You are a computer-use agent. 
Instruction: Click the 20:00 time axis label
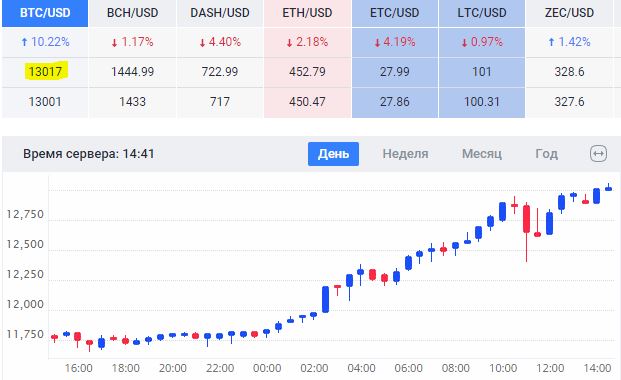point(173,368)
